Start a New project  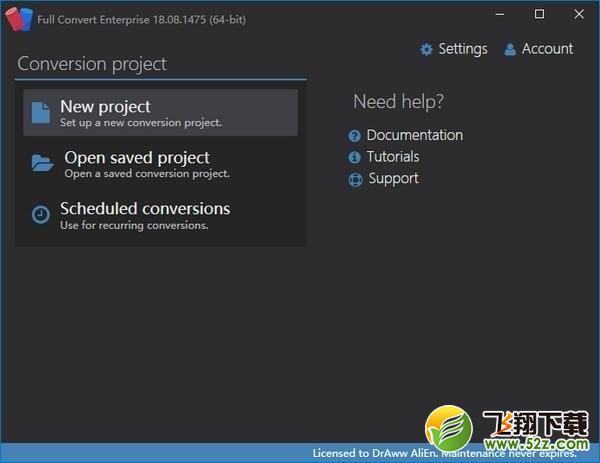(160, 112)
